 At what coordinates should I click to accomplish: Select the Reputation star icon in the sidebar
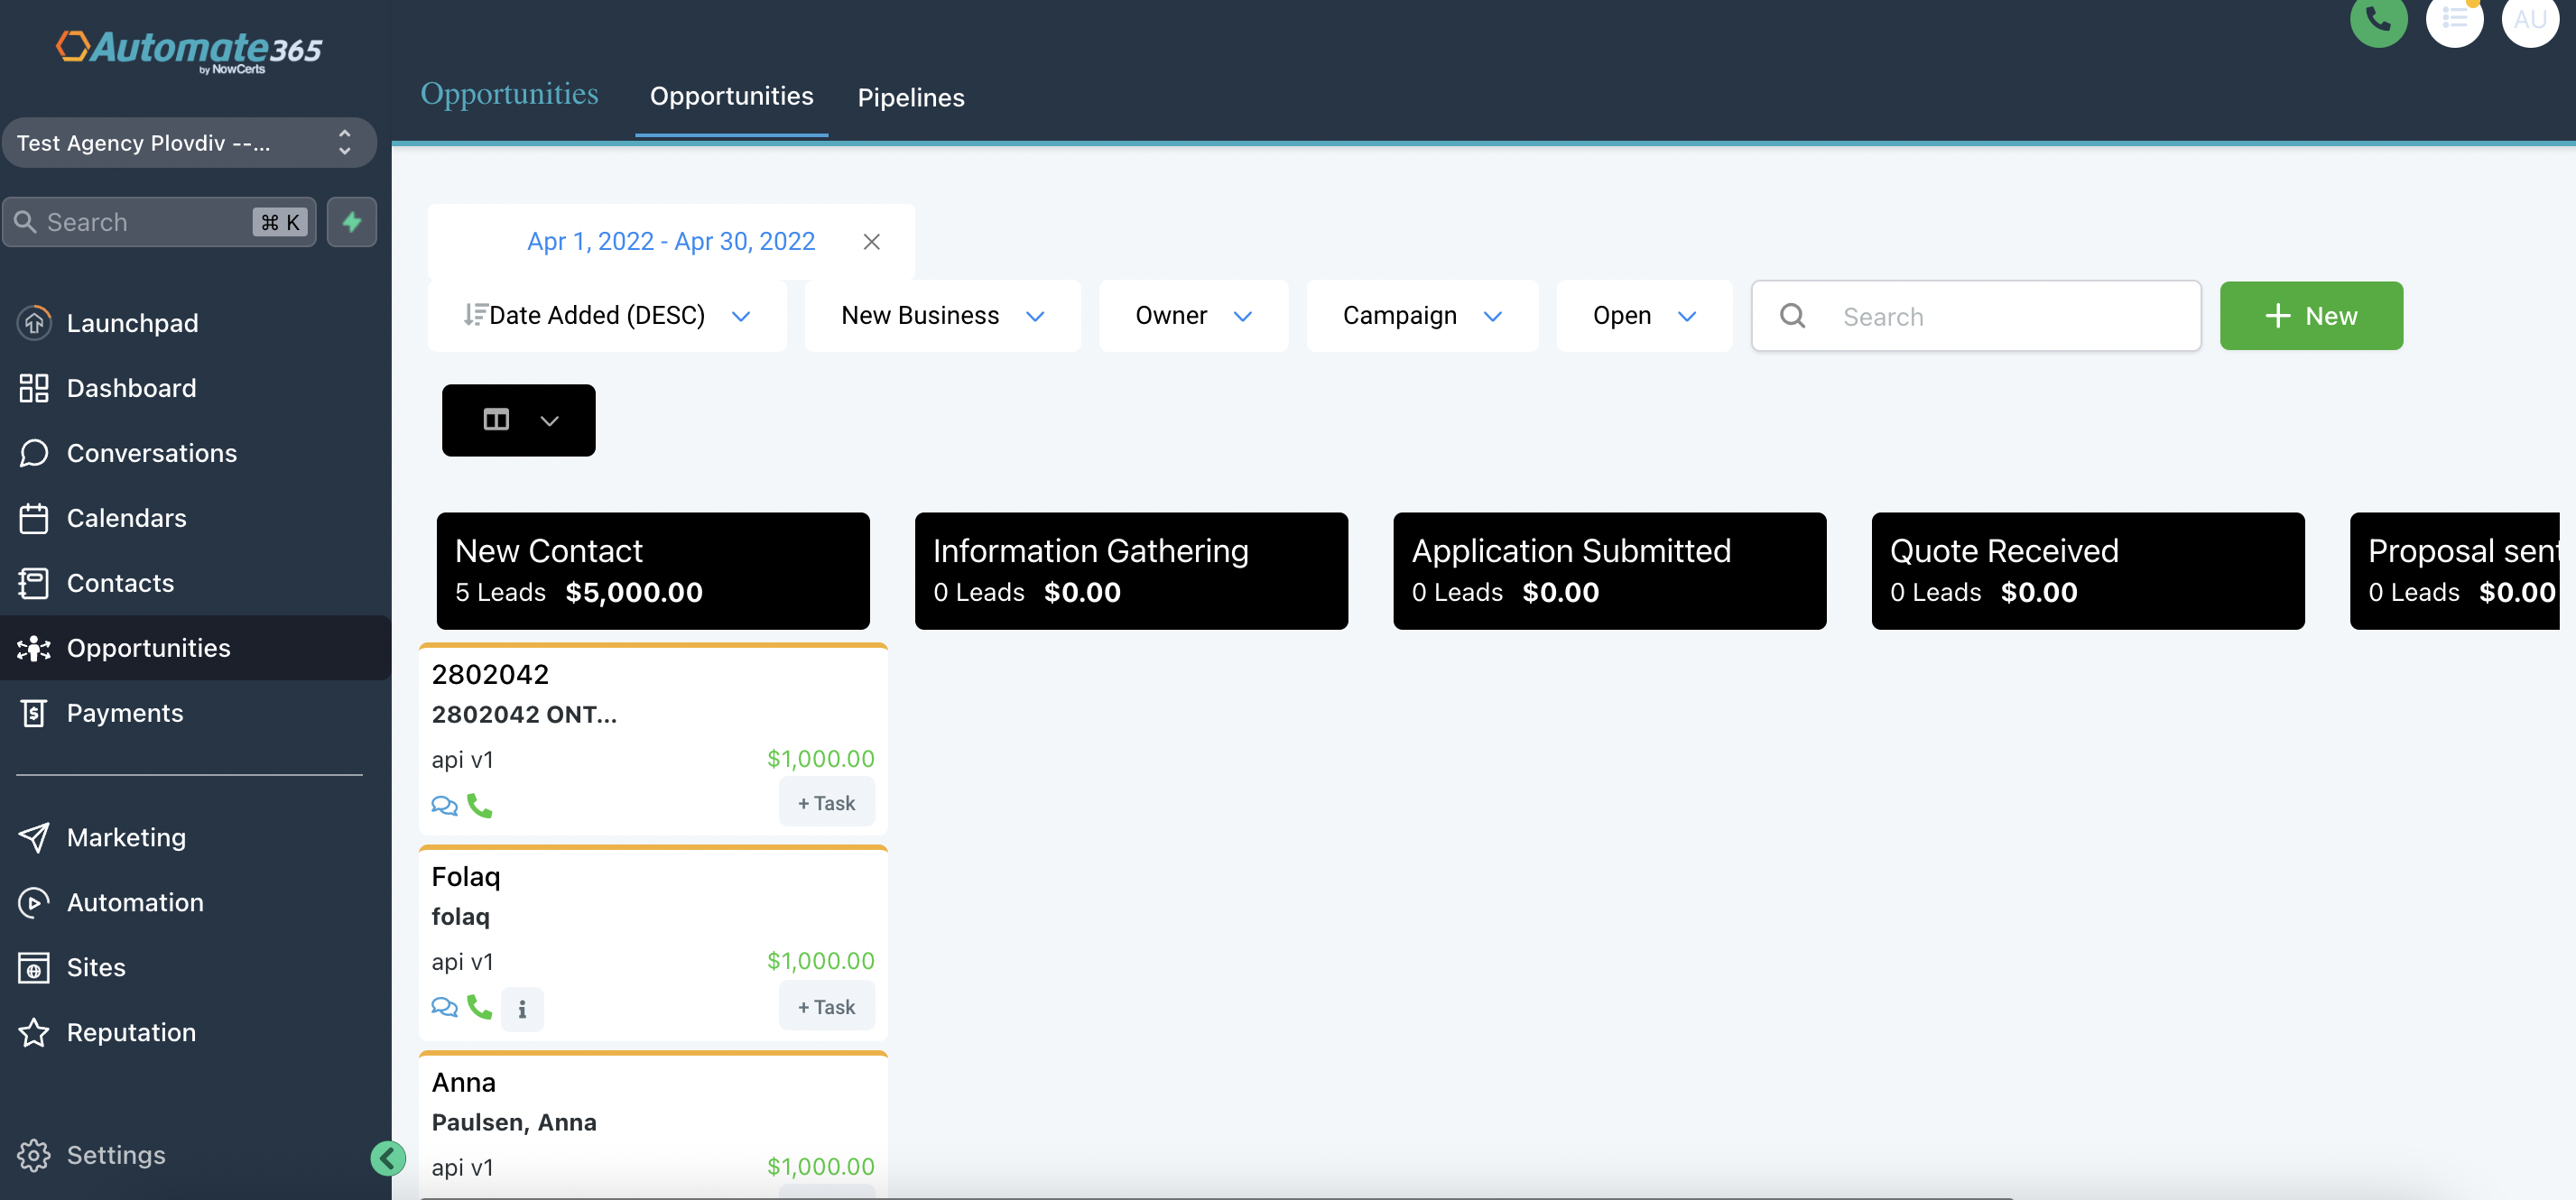(x=34, y=1032)
